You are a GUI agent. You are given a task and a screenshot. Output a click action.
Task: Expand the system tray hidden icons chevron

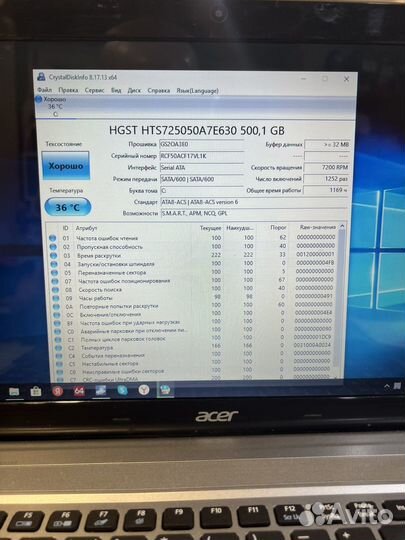387,387
